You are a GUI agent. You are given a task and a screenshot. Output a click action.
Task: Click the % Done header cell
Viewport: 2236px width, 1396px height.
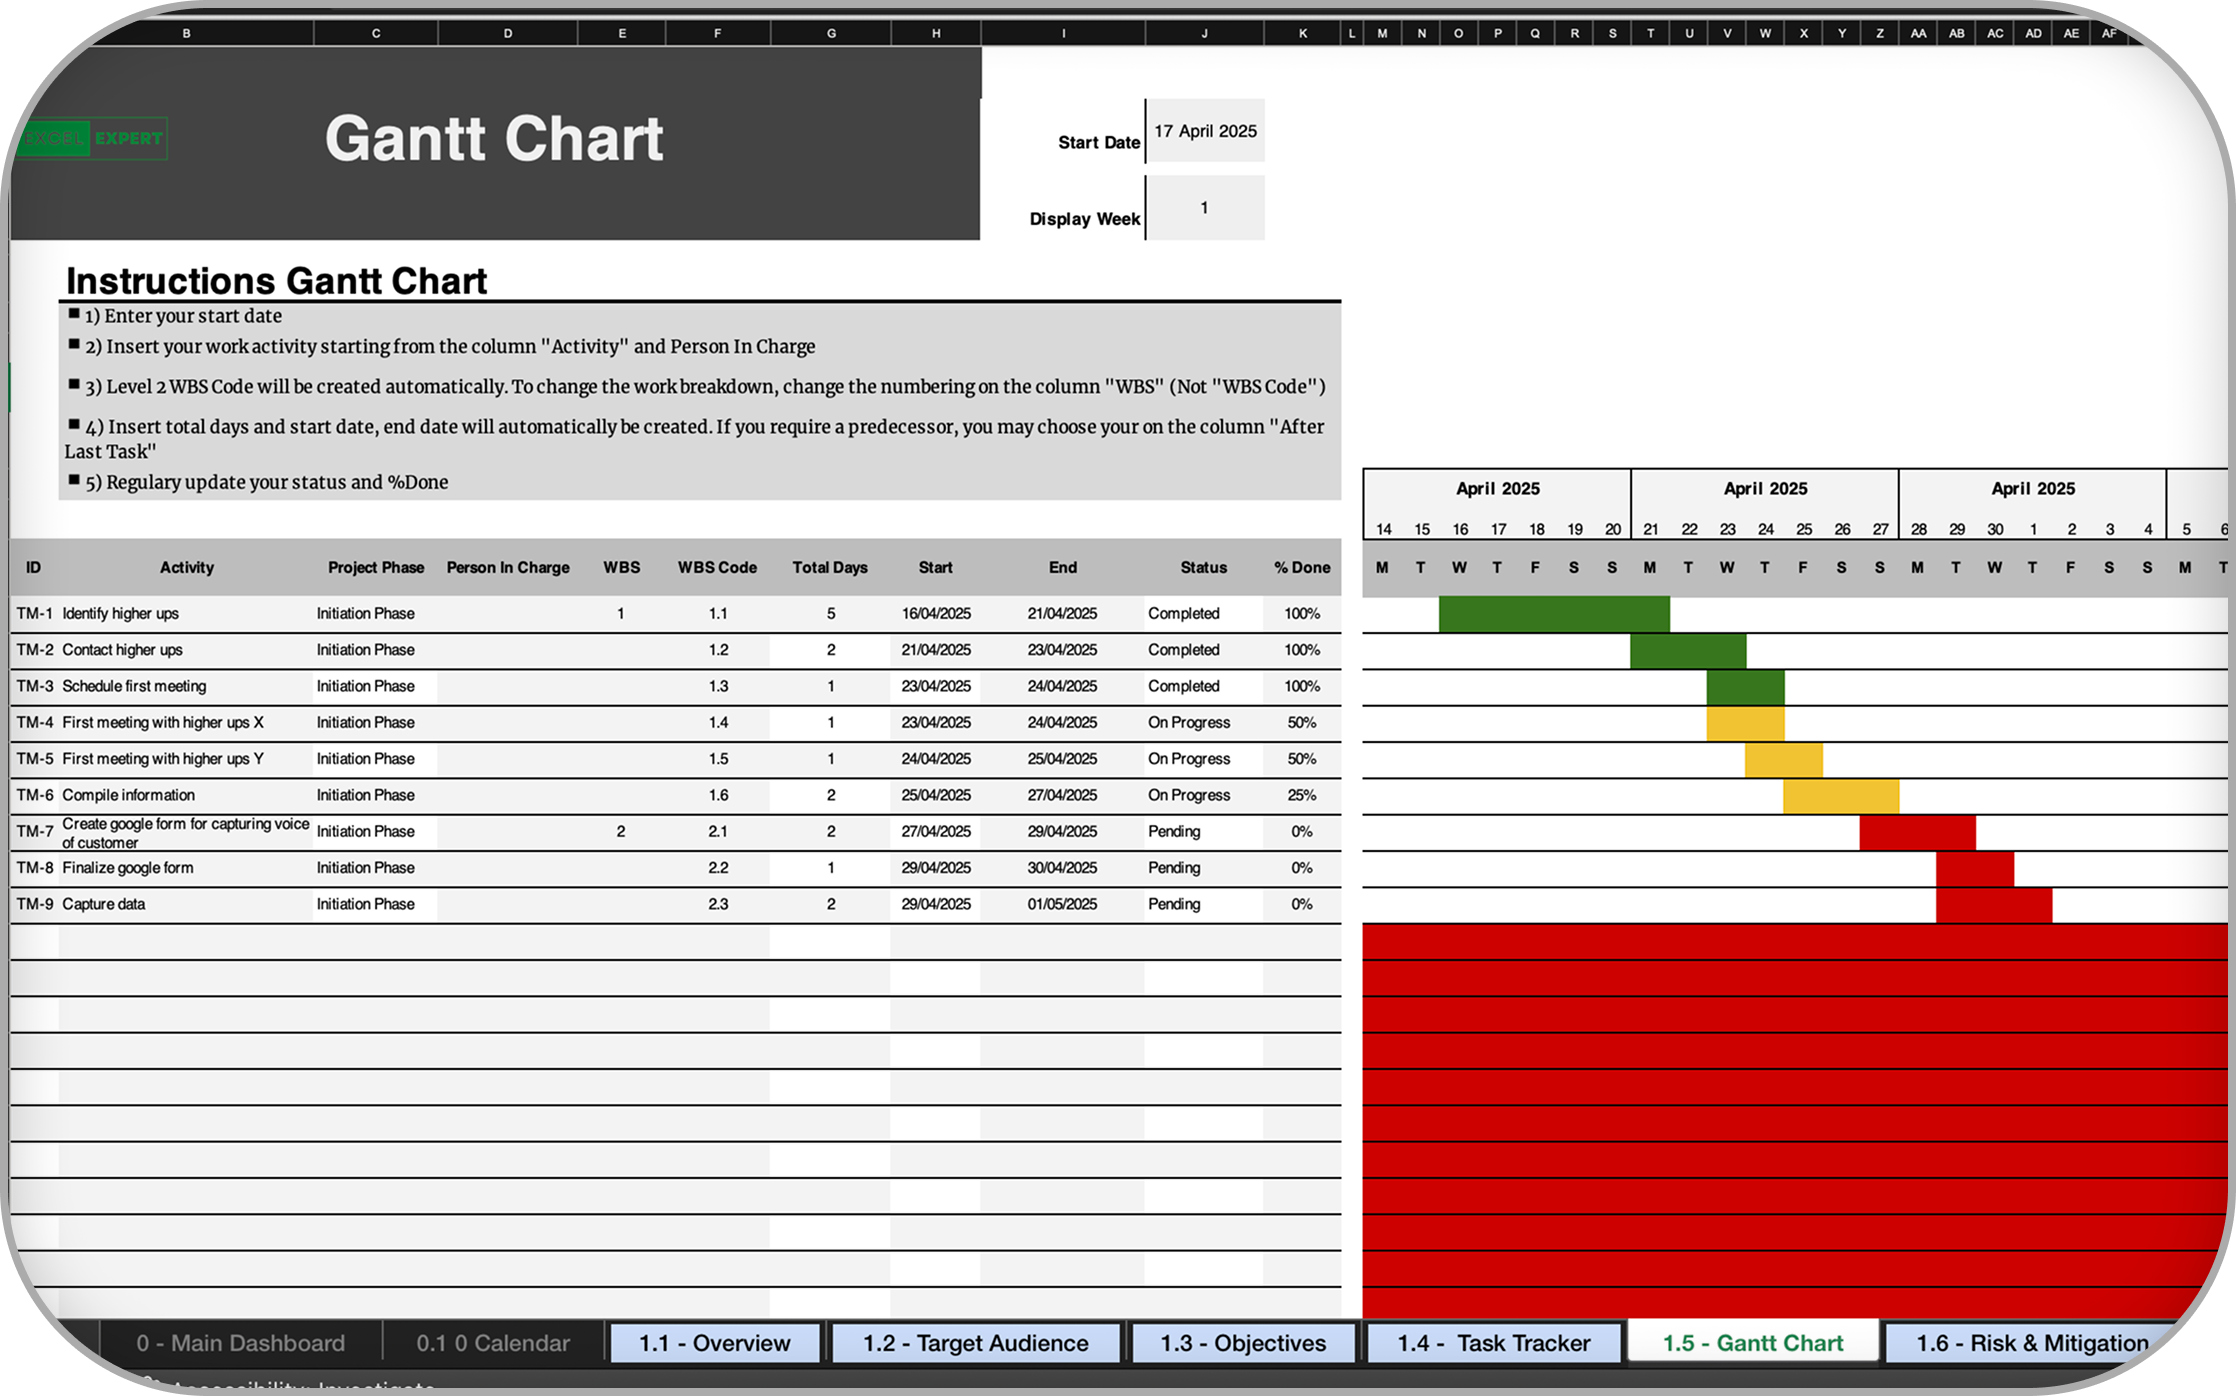(x=1301, y=568)
